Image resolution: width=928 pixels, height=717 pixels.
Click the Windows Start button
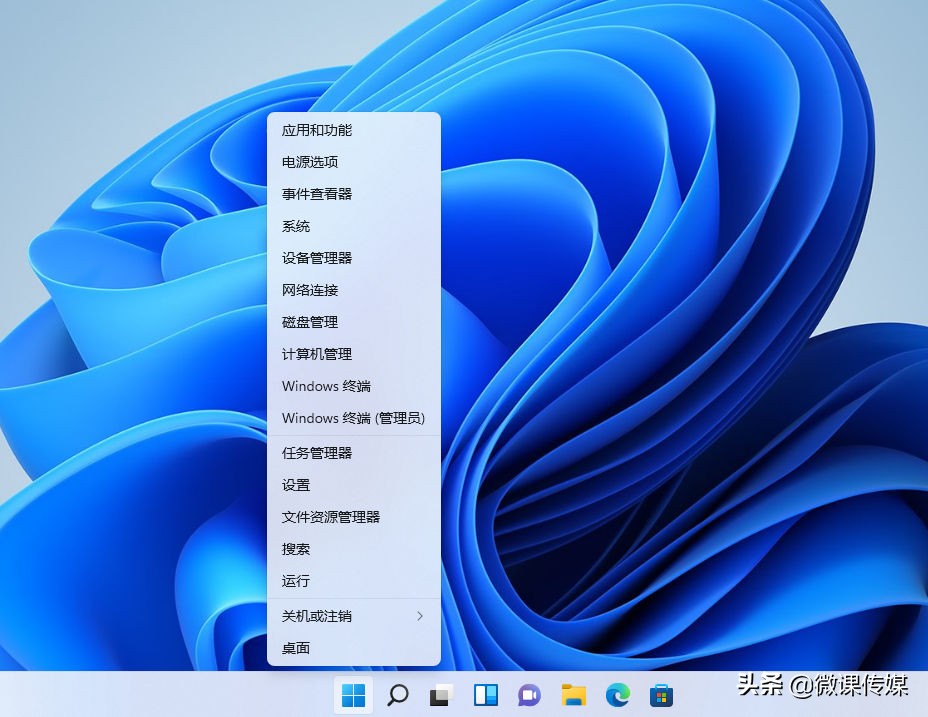click(353, 694)
